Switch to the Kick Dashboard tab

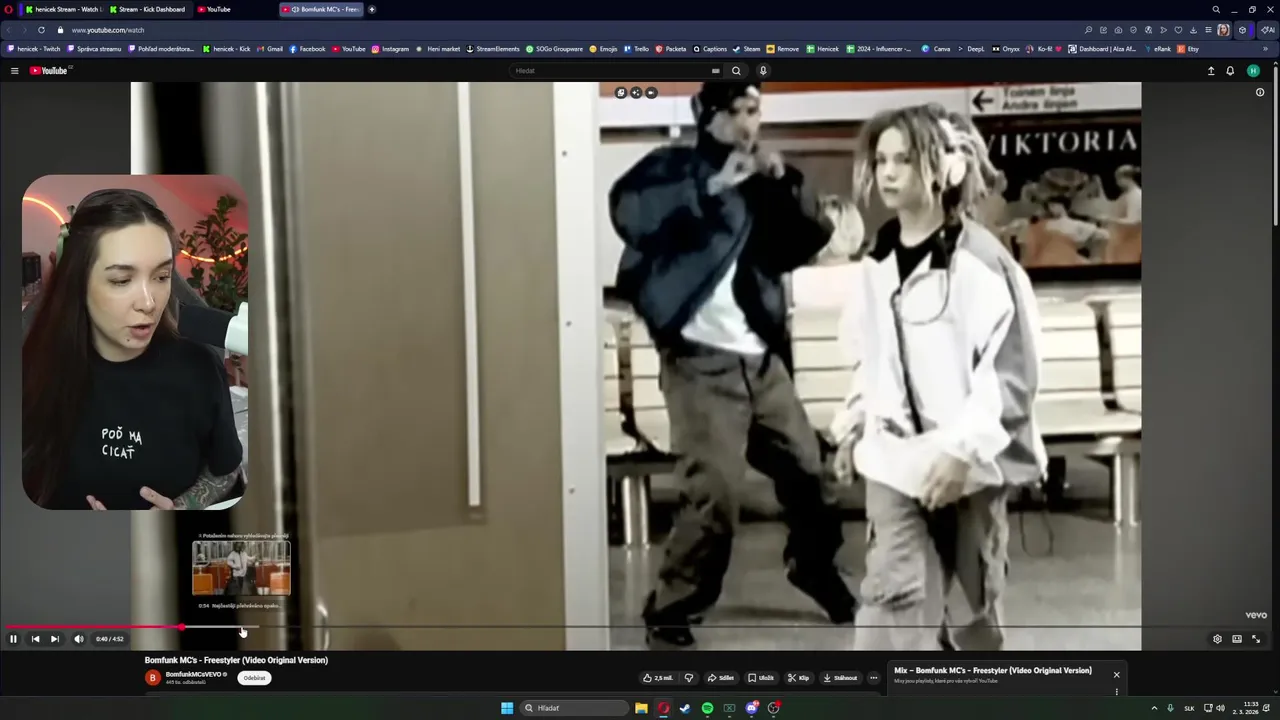[x=147, y=9]
